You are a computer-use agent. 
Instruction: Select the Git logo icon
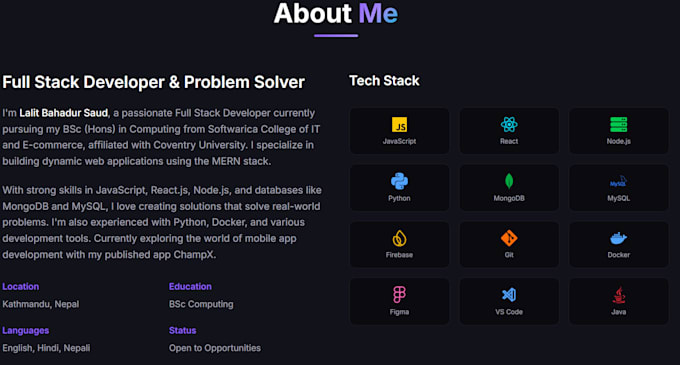(x=509, y=238)
